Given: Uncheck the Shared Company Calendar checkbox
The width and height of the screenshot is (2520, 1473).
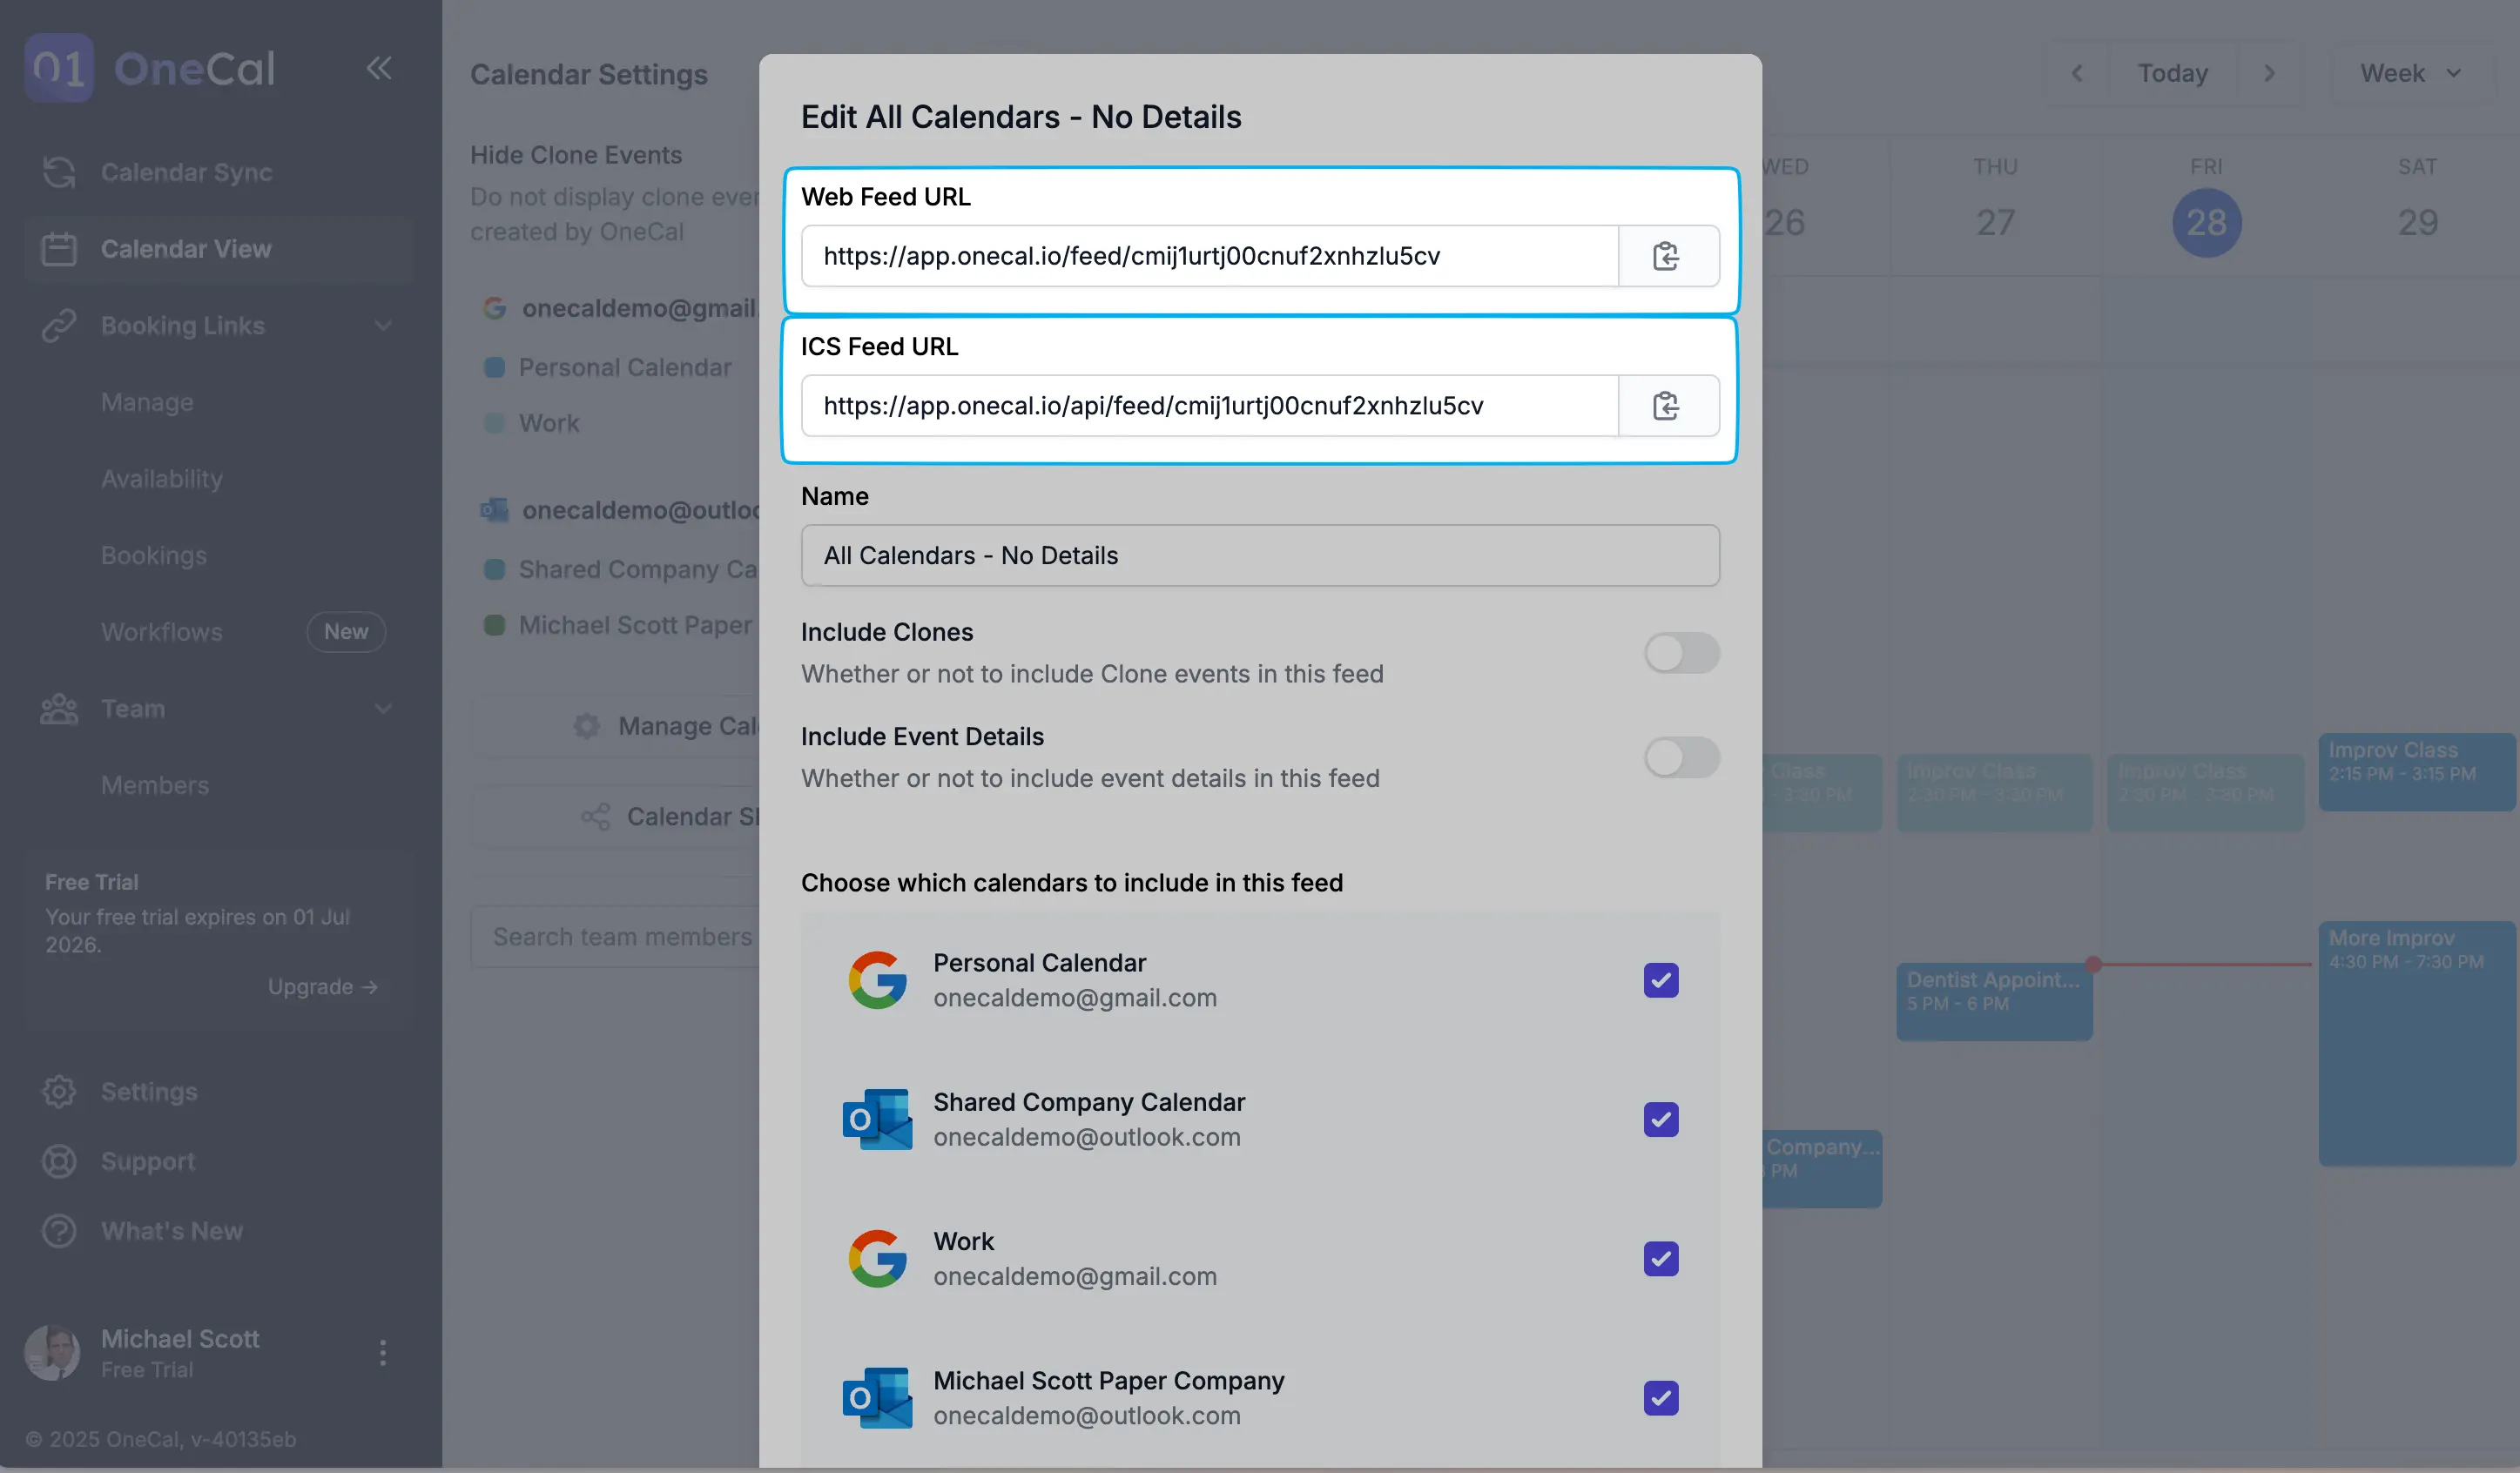Looking at the screenshot, I should (1660, 1120).
